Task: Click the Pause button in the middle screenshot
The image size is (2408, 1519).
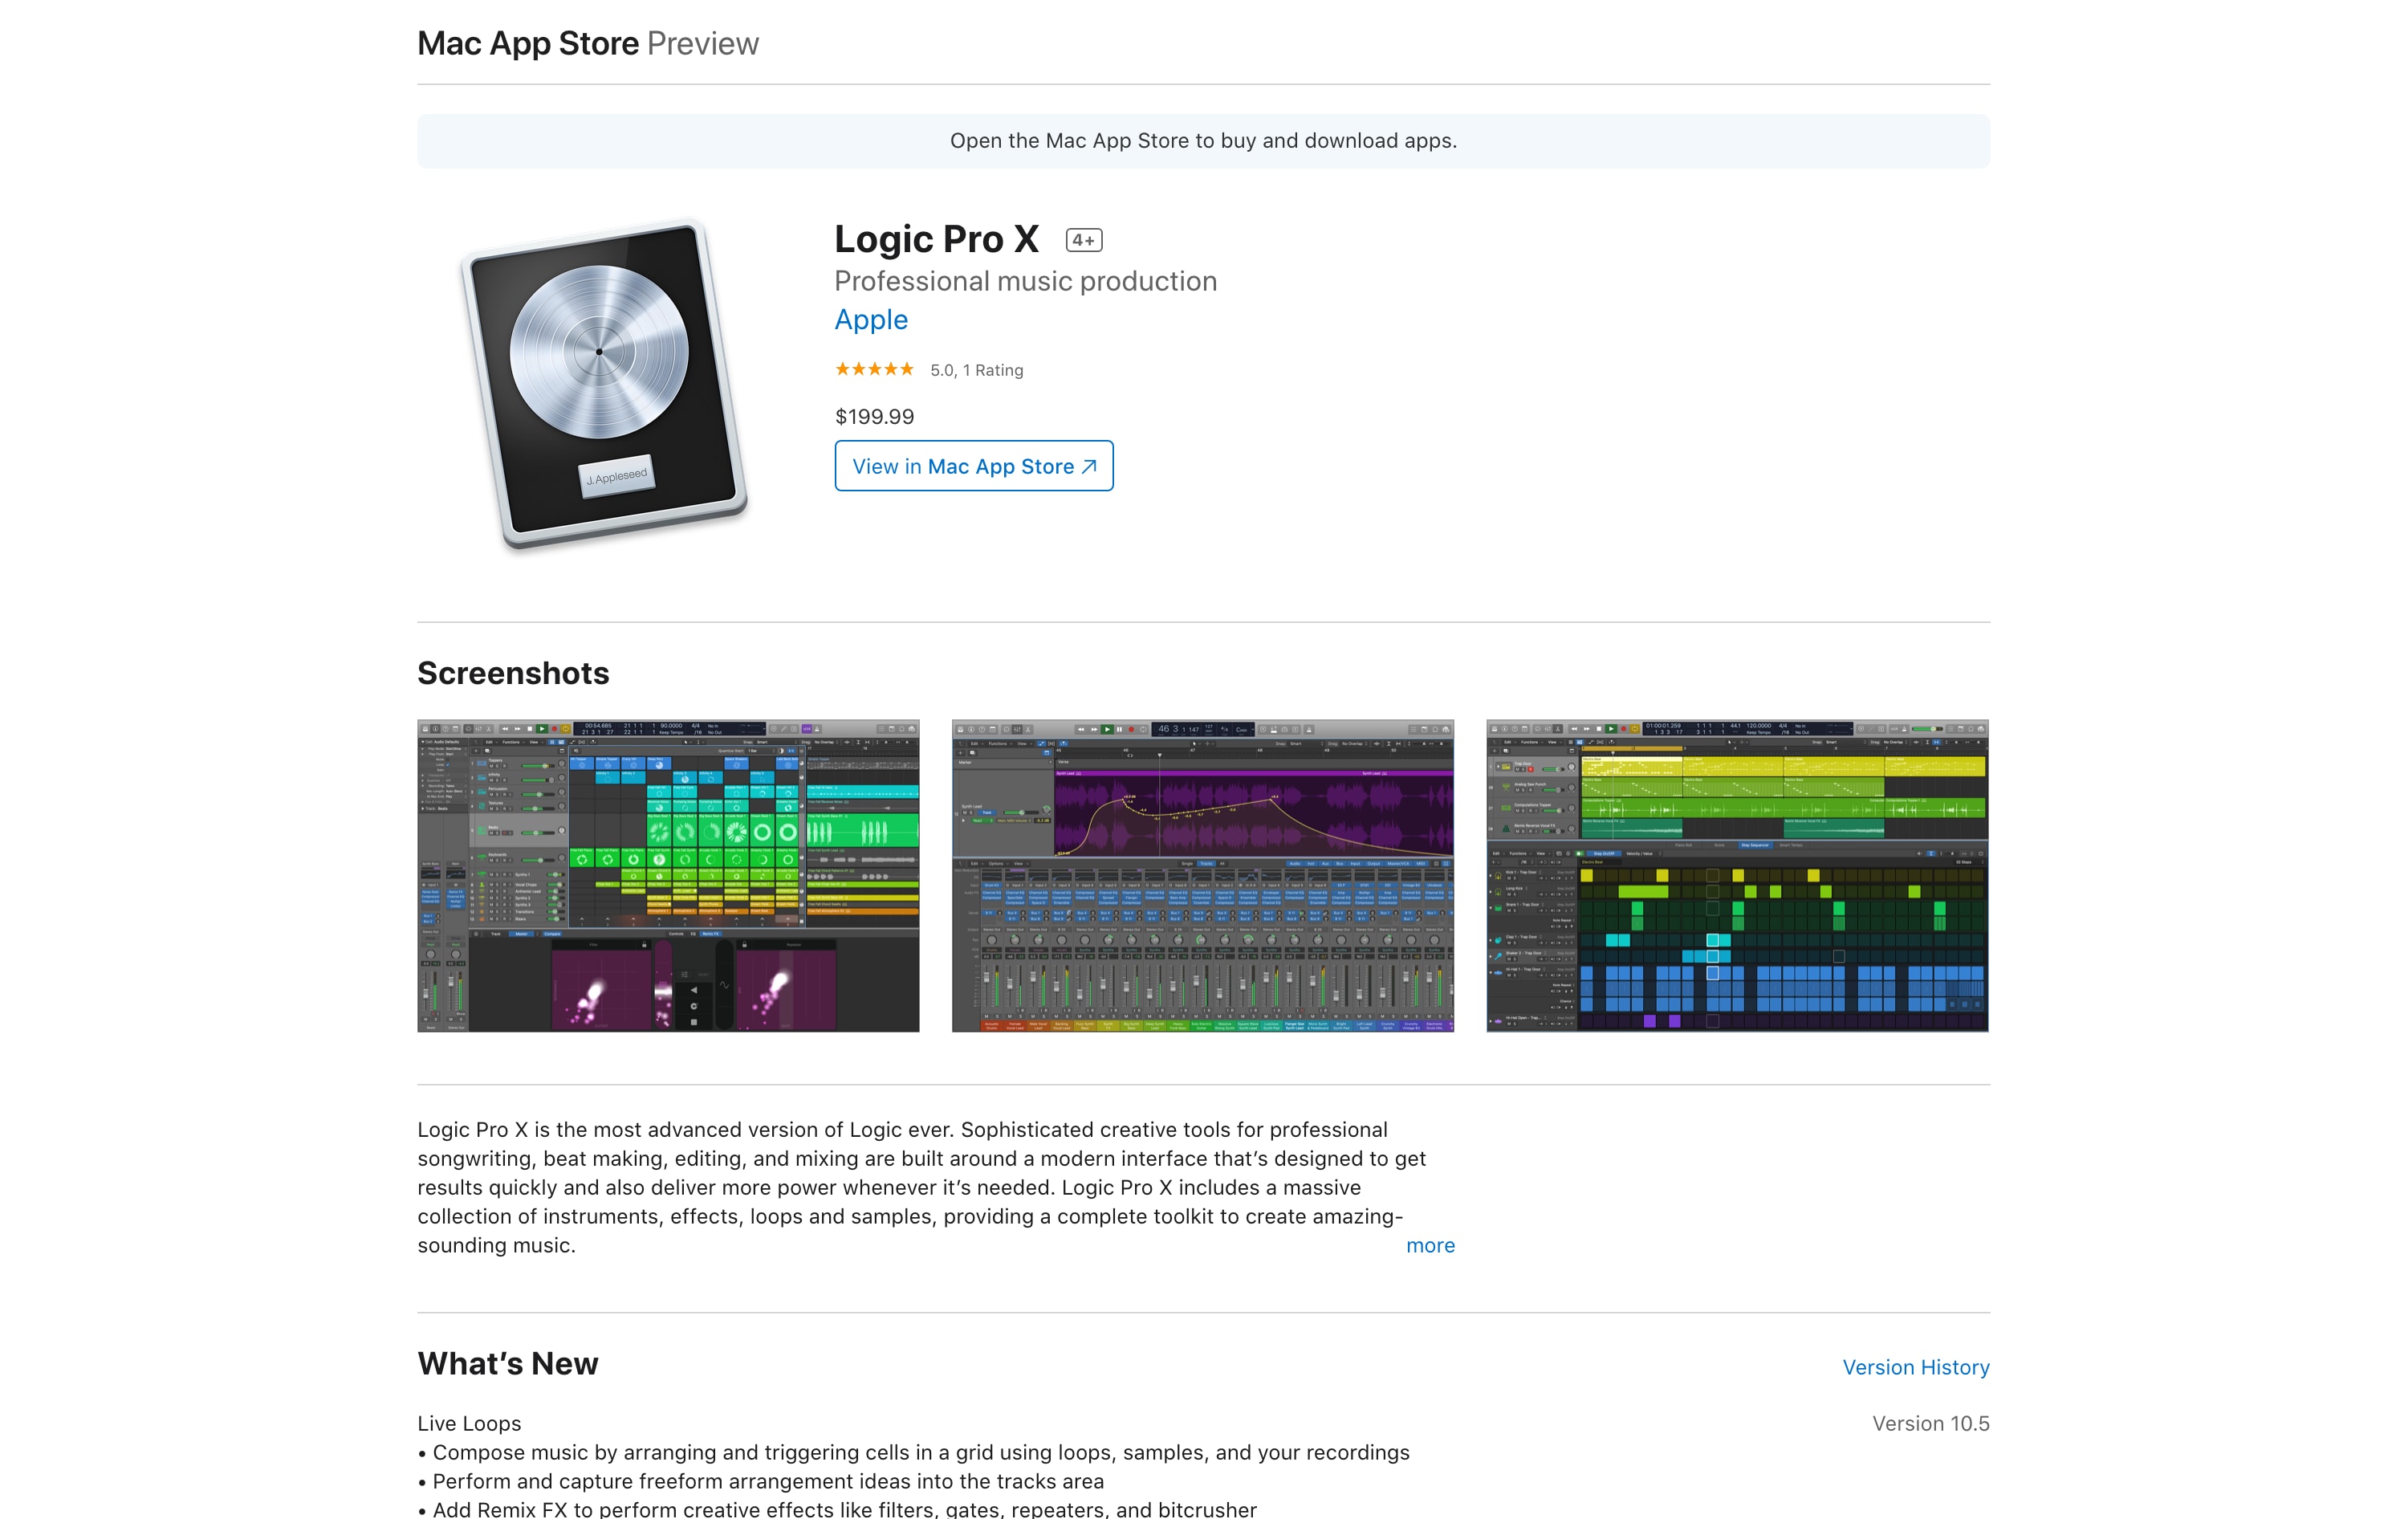Action: (1120, 729)
